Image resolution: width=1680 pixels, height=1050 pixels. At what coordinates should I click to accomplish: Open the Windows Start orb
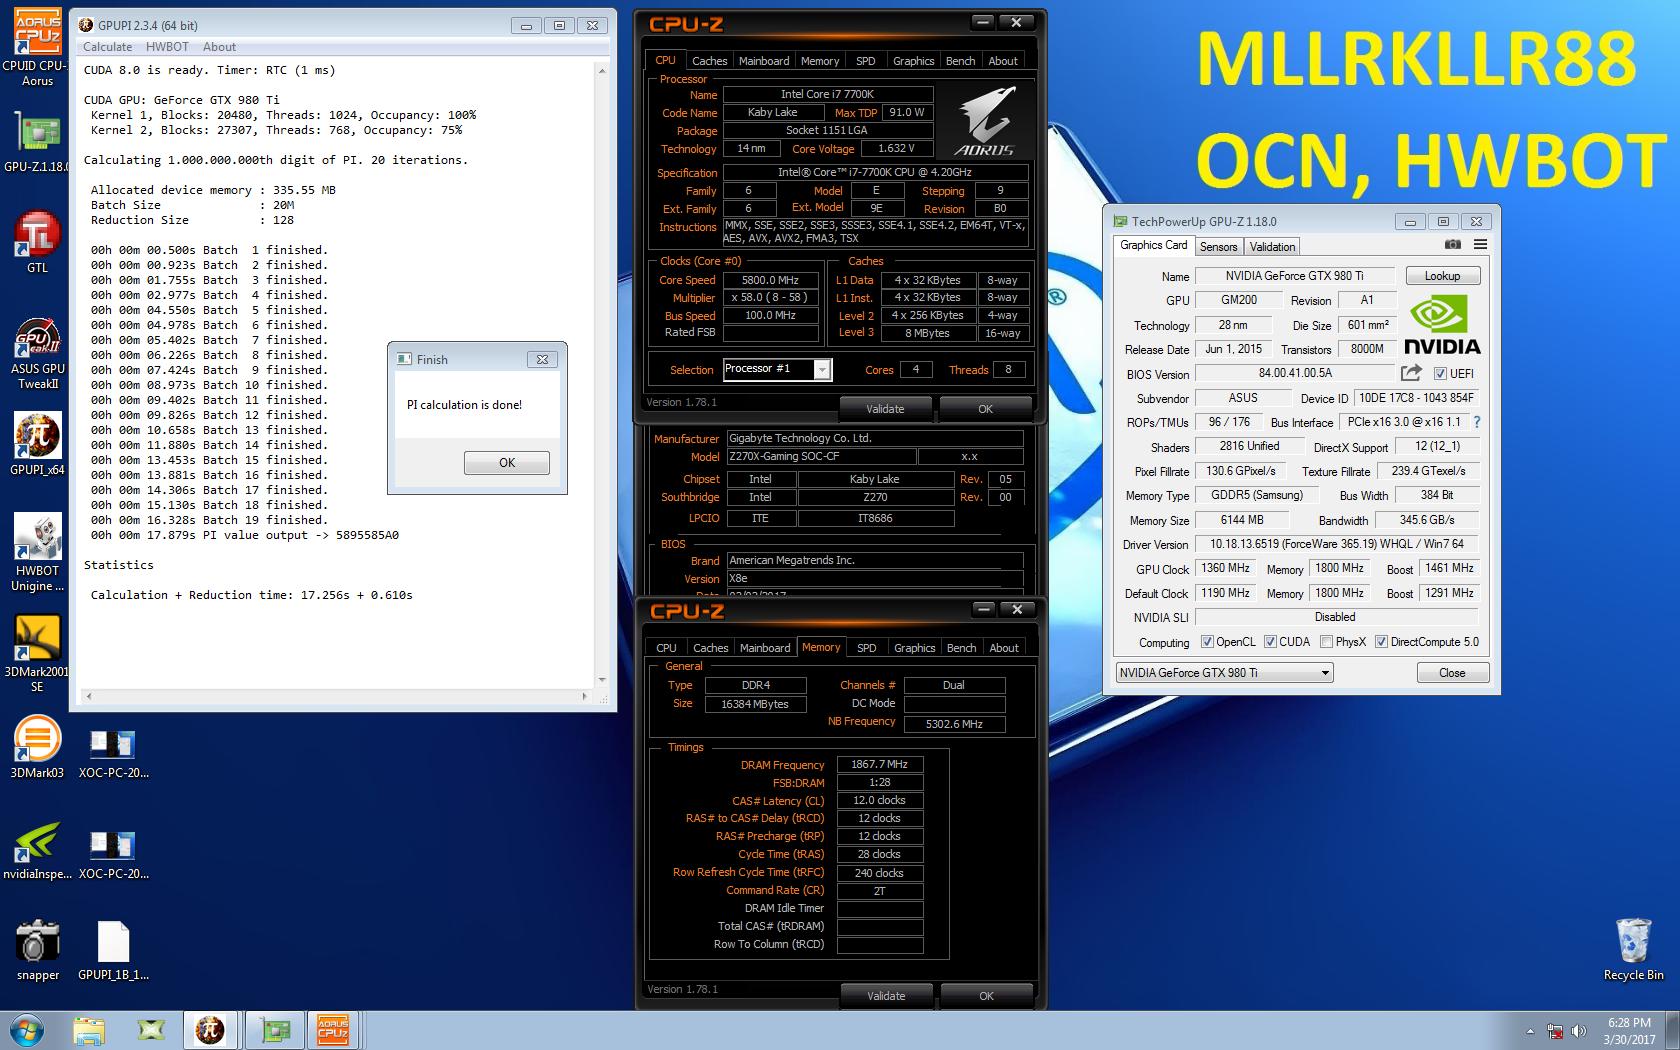click(27, 1030)
